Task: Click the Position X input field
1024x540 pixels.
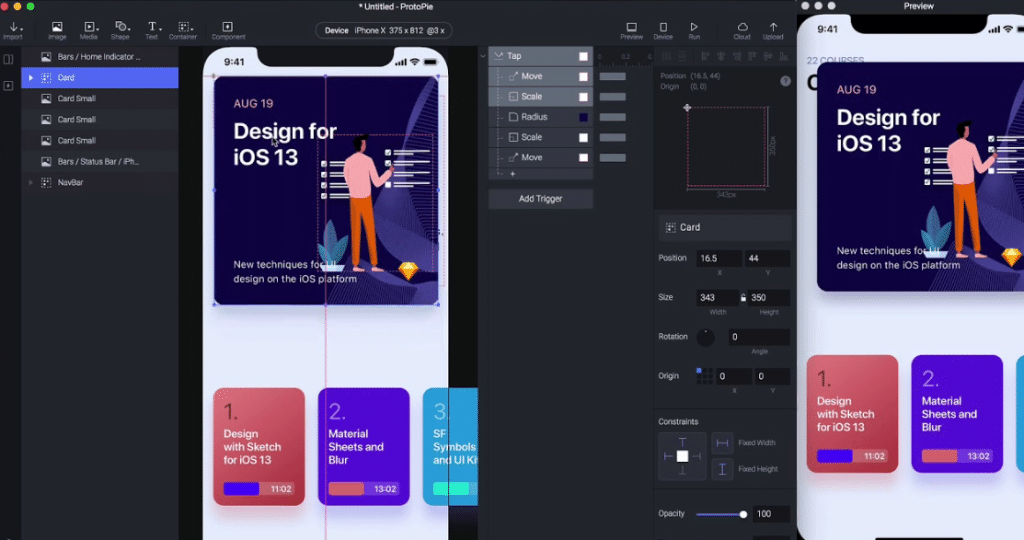Action: click(x=719, y=259)
